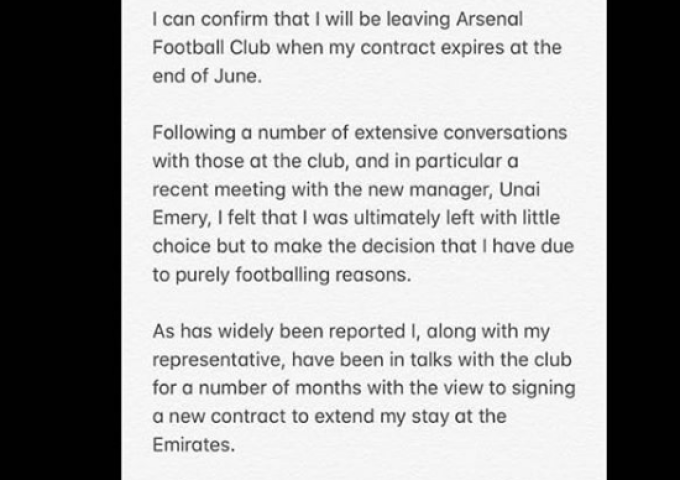Click the word "conversations"
Image resolution: width=680 pixels, height=480 pixels.
[505, 133]
